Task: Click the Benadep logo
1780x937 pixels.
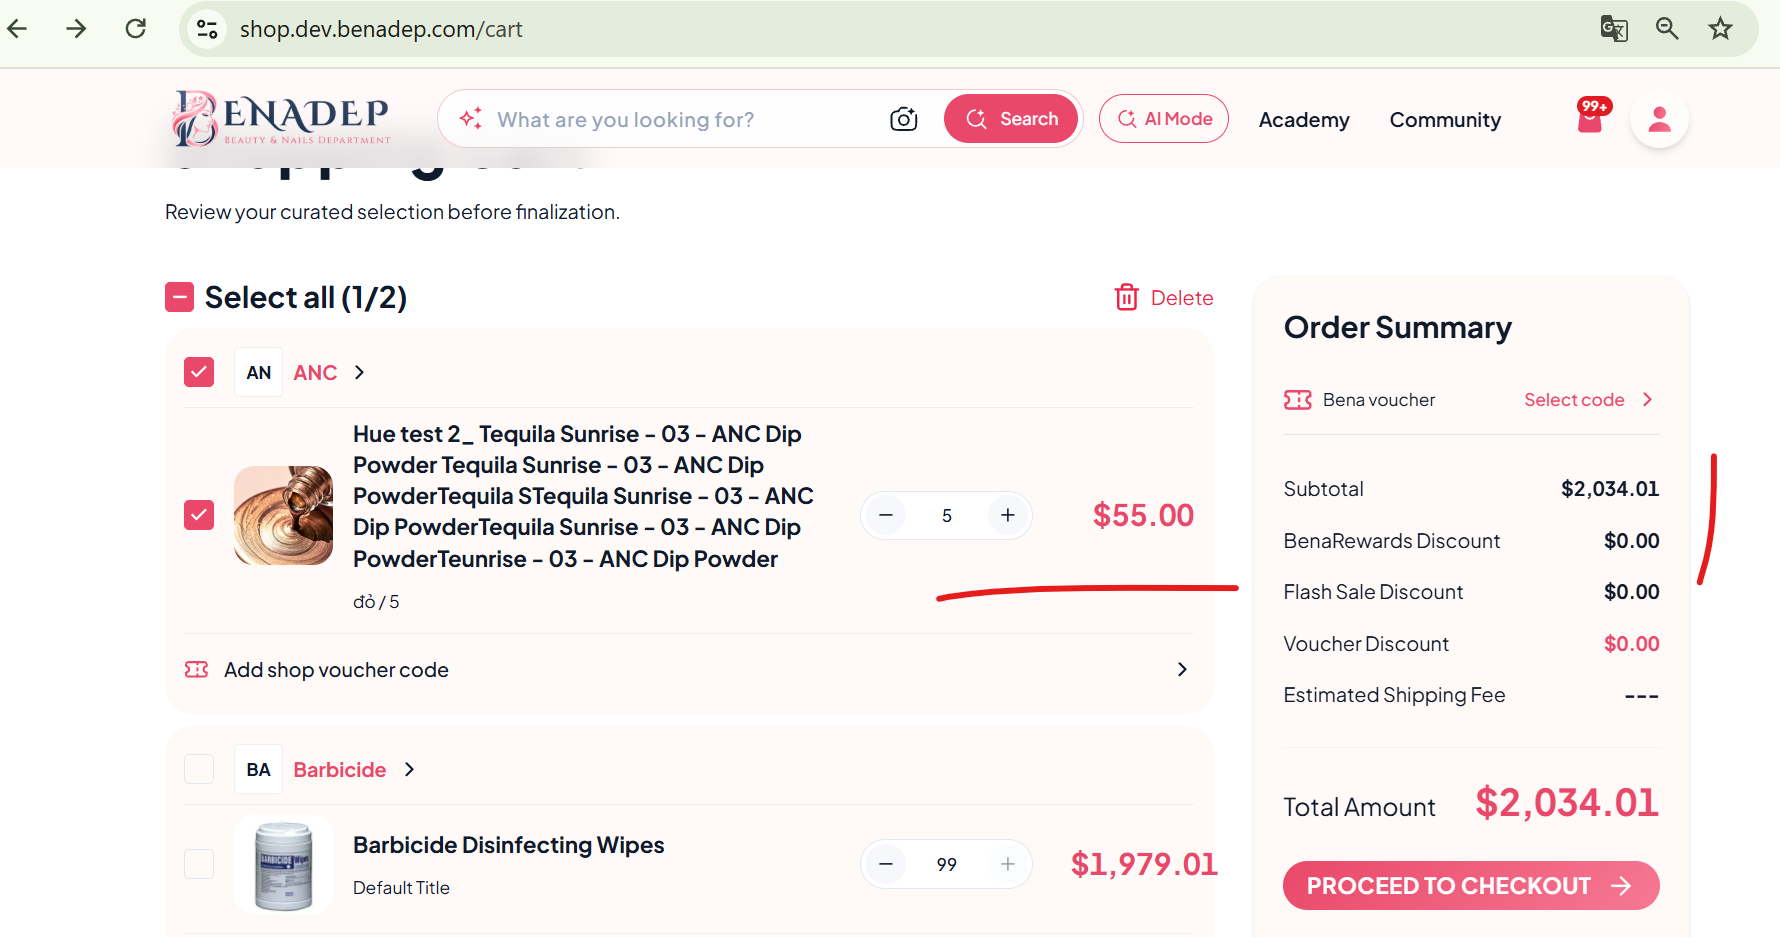Action: coord(281,119)
